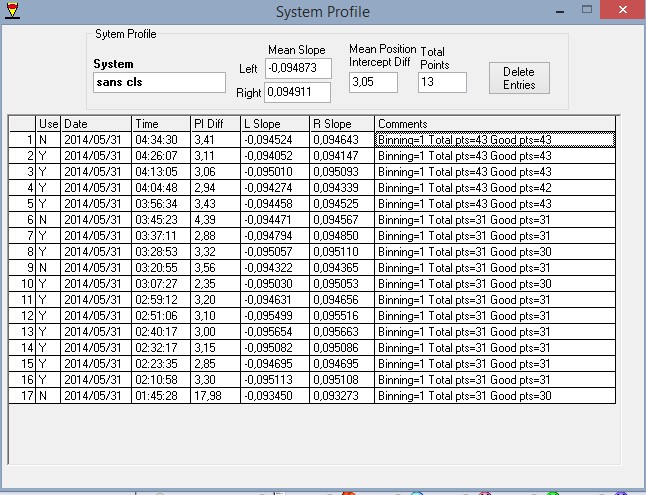This screenshot has width=646, height=495.
Task: Click the Total Points field
Action: click(x=442, y=82)
